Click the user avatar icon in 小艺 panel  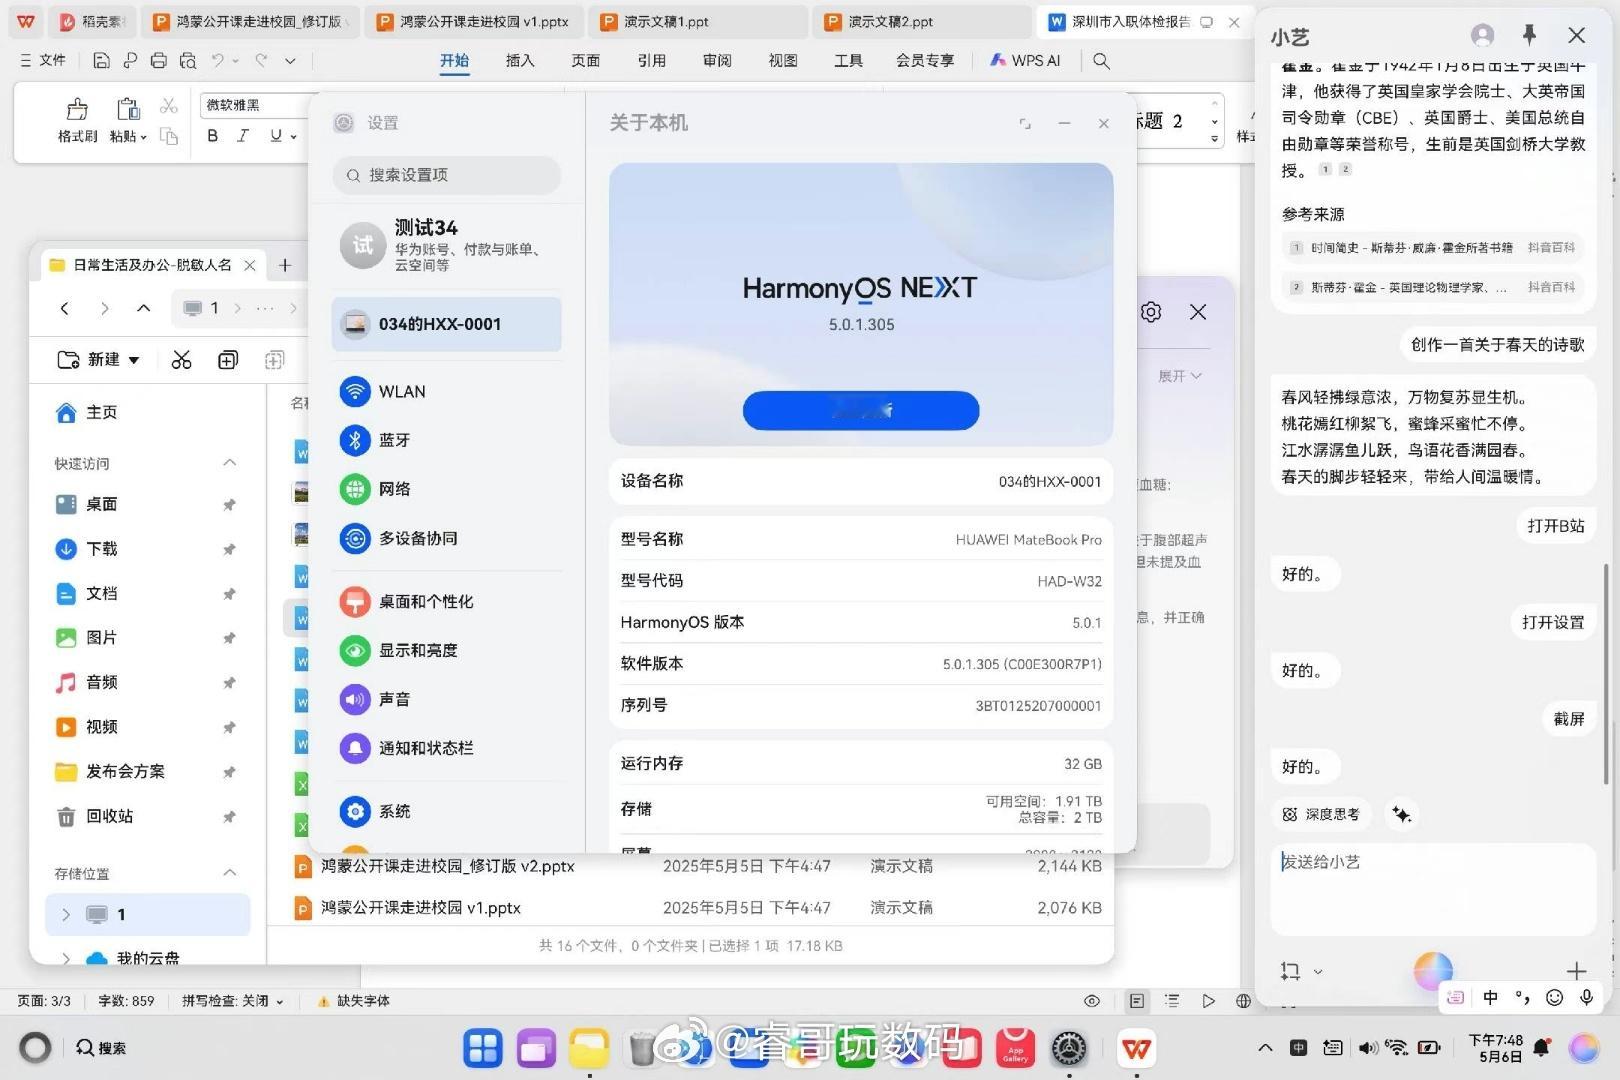(1482, 36)
